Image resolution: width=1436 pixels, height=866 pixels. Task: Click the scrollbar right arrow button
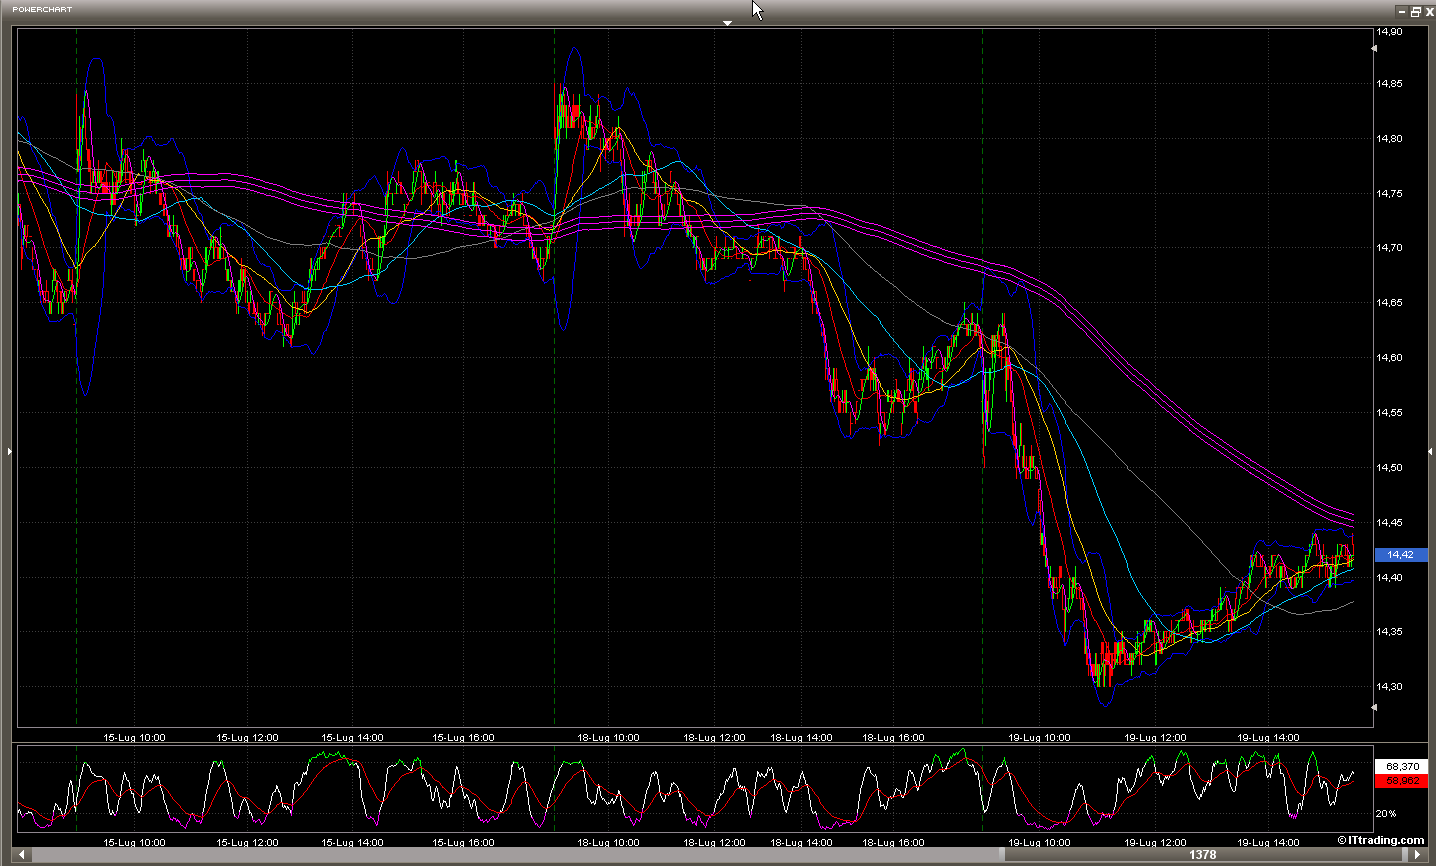[x=1416, y=855]
